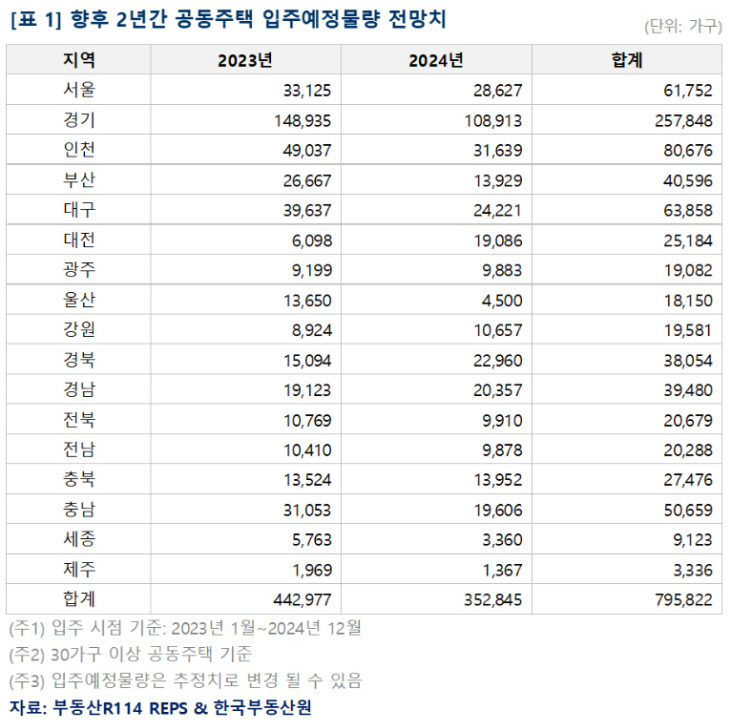This screenshot has height=728, width=730.
Task: Click the value 25,184
Action: [688, 241]
